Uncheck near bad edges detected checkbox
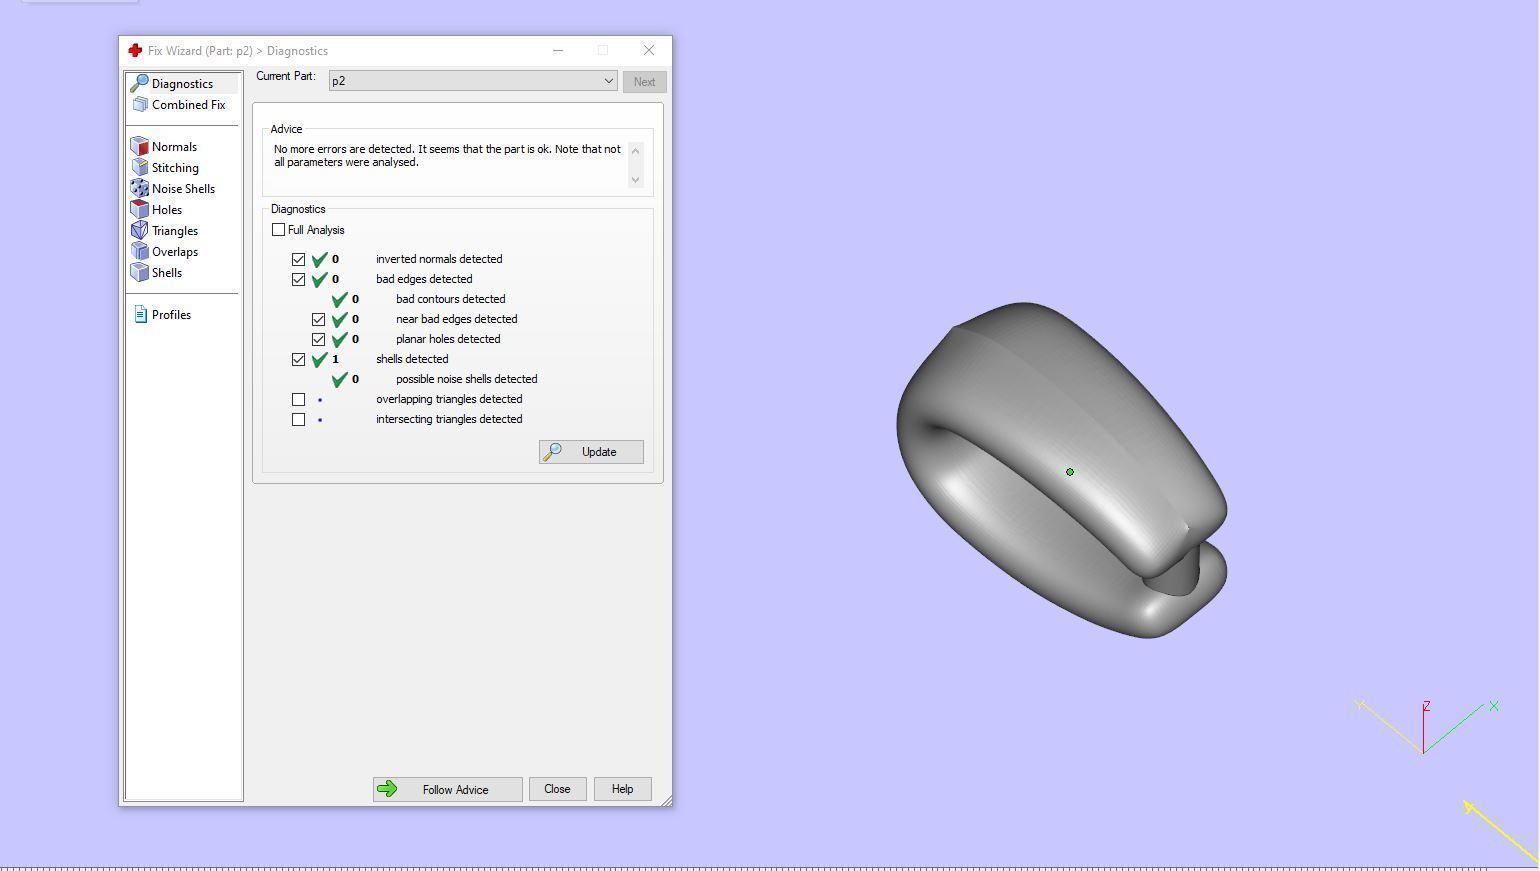The height and width of the screenshot is (871, 1540). coord(318,319)
